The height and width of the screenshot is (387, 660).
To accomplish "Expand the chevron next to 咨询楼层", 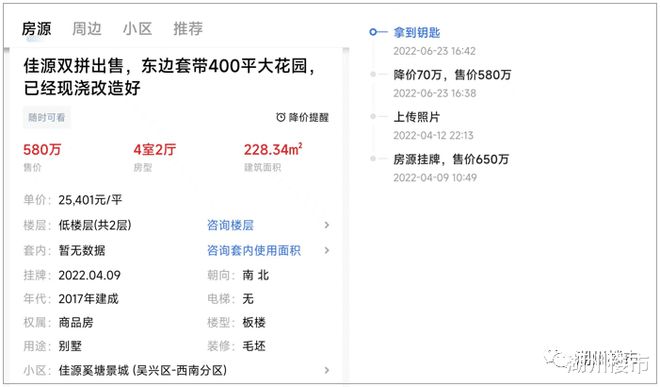I will click(327, 225).
